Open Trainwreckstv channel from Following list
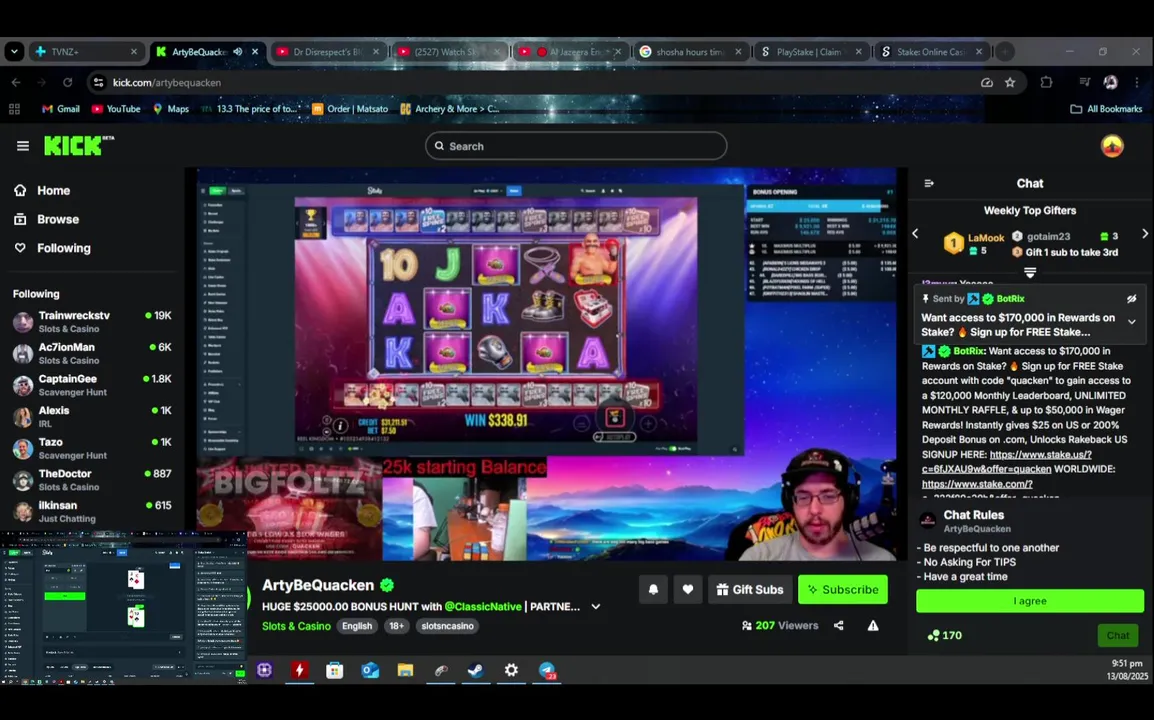Screen dimensions: 1154x720 (92, 321)
